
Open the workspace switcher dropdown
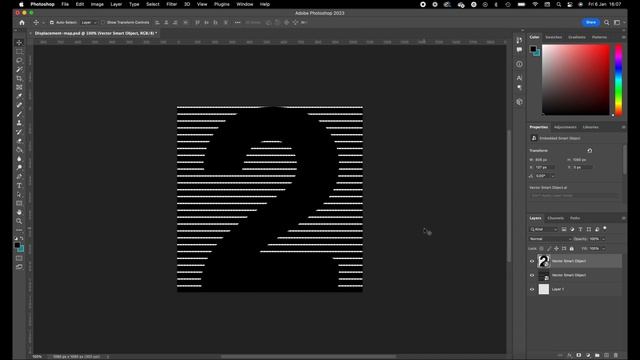[x=619, y=22]
